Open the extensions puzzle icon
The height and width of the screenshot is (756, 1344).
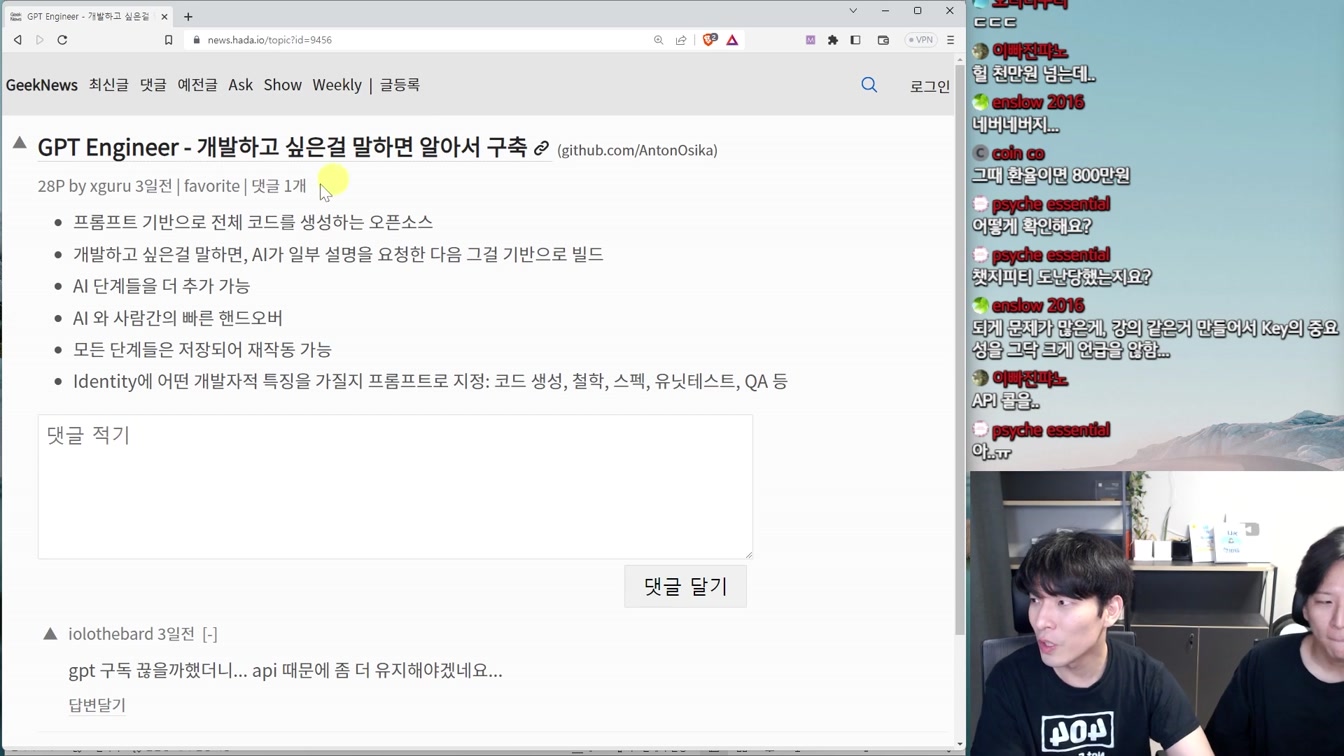point(832,40)
